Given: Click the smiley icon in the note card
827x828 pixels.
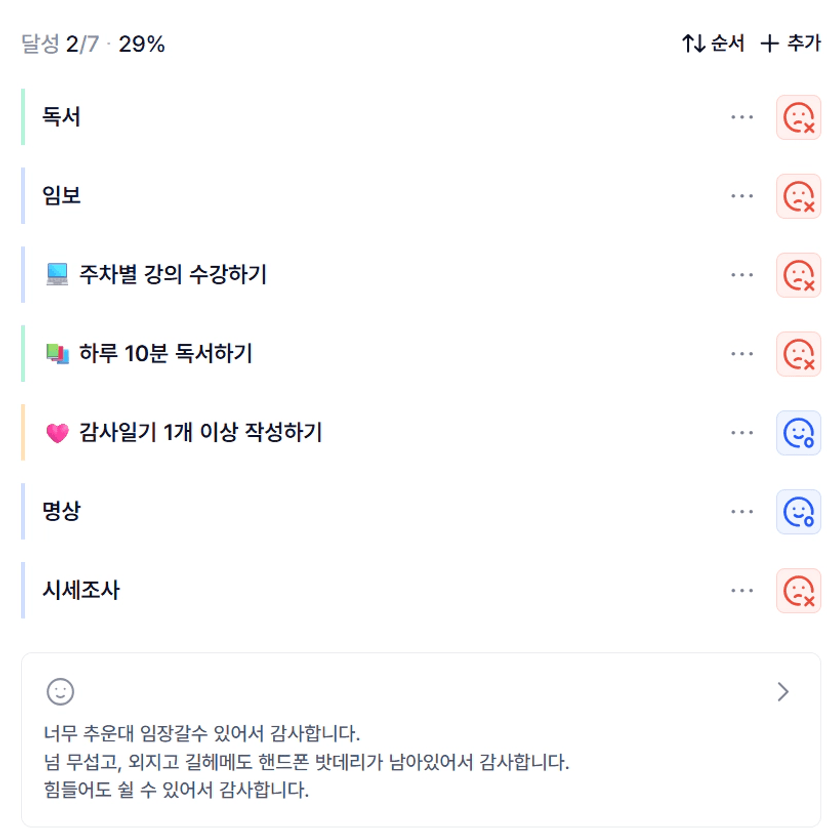Looking at the screenshot, I should pyautogui.click(x=60, y=691).
